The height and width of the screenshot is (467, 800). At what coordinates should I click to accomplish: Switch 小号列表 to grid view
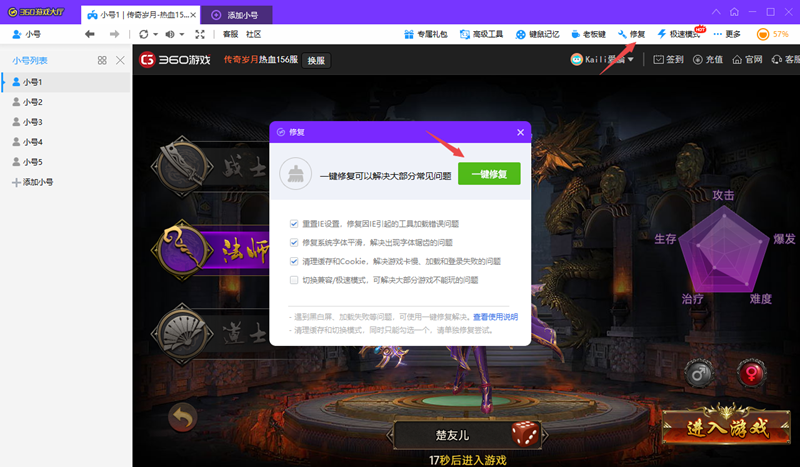[102, 60]
